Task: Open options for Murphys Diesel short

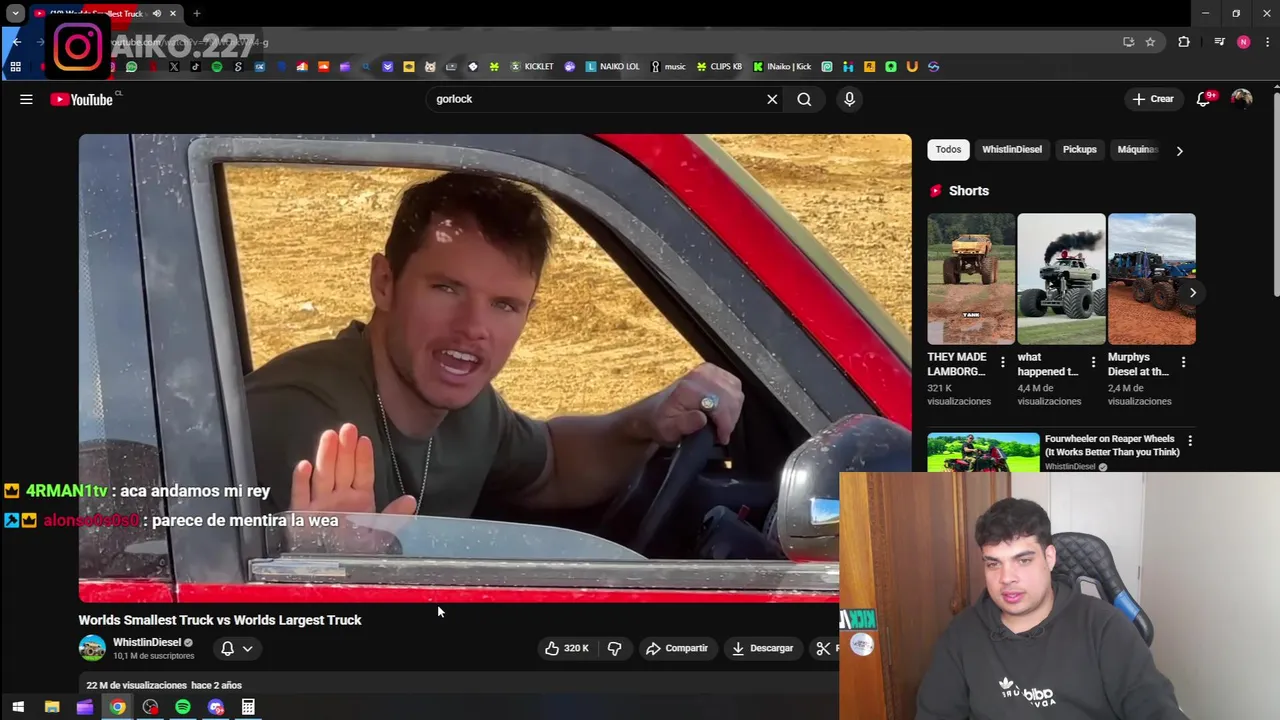Action: pos(1183,363)
